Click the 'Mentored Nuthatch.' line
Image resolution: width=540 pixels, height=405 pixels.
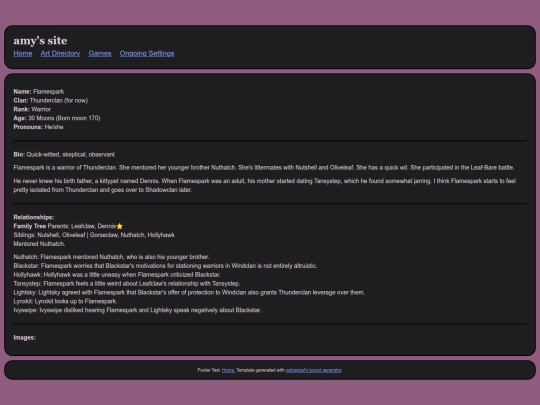tap(39, 244)
